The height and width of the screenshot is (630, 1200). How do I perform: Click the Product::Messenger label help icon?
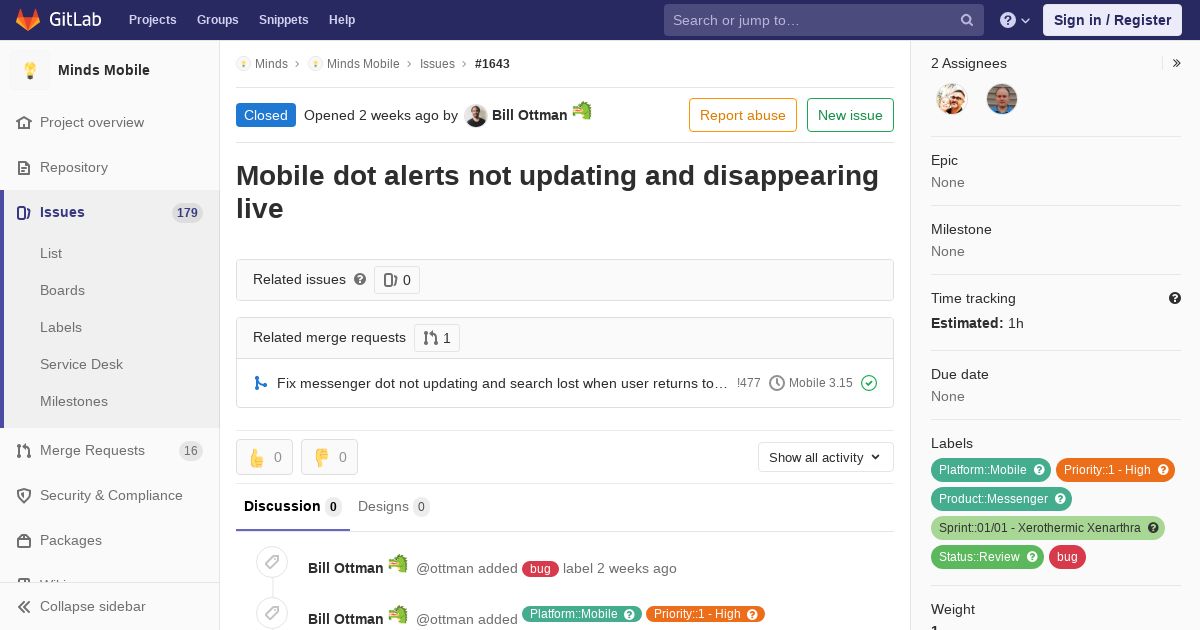pyautogui.click(x=1060, y=499)
